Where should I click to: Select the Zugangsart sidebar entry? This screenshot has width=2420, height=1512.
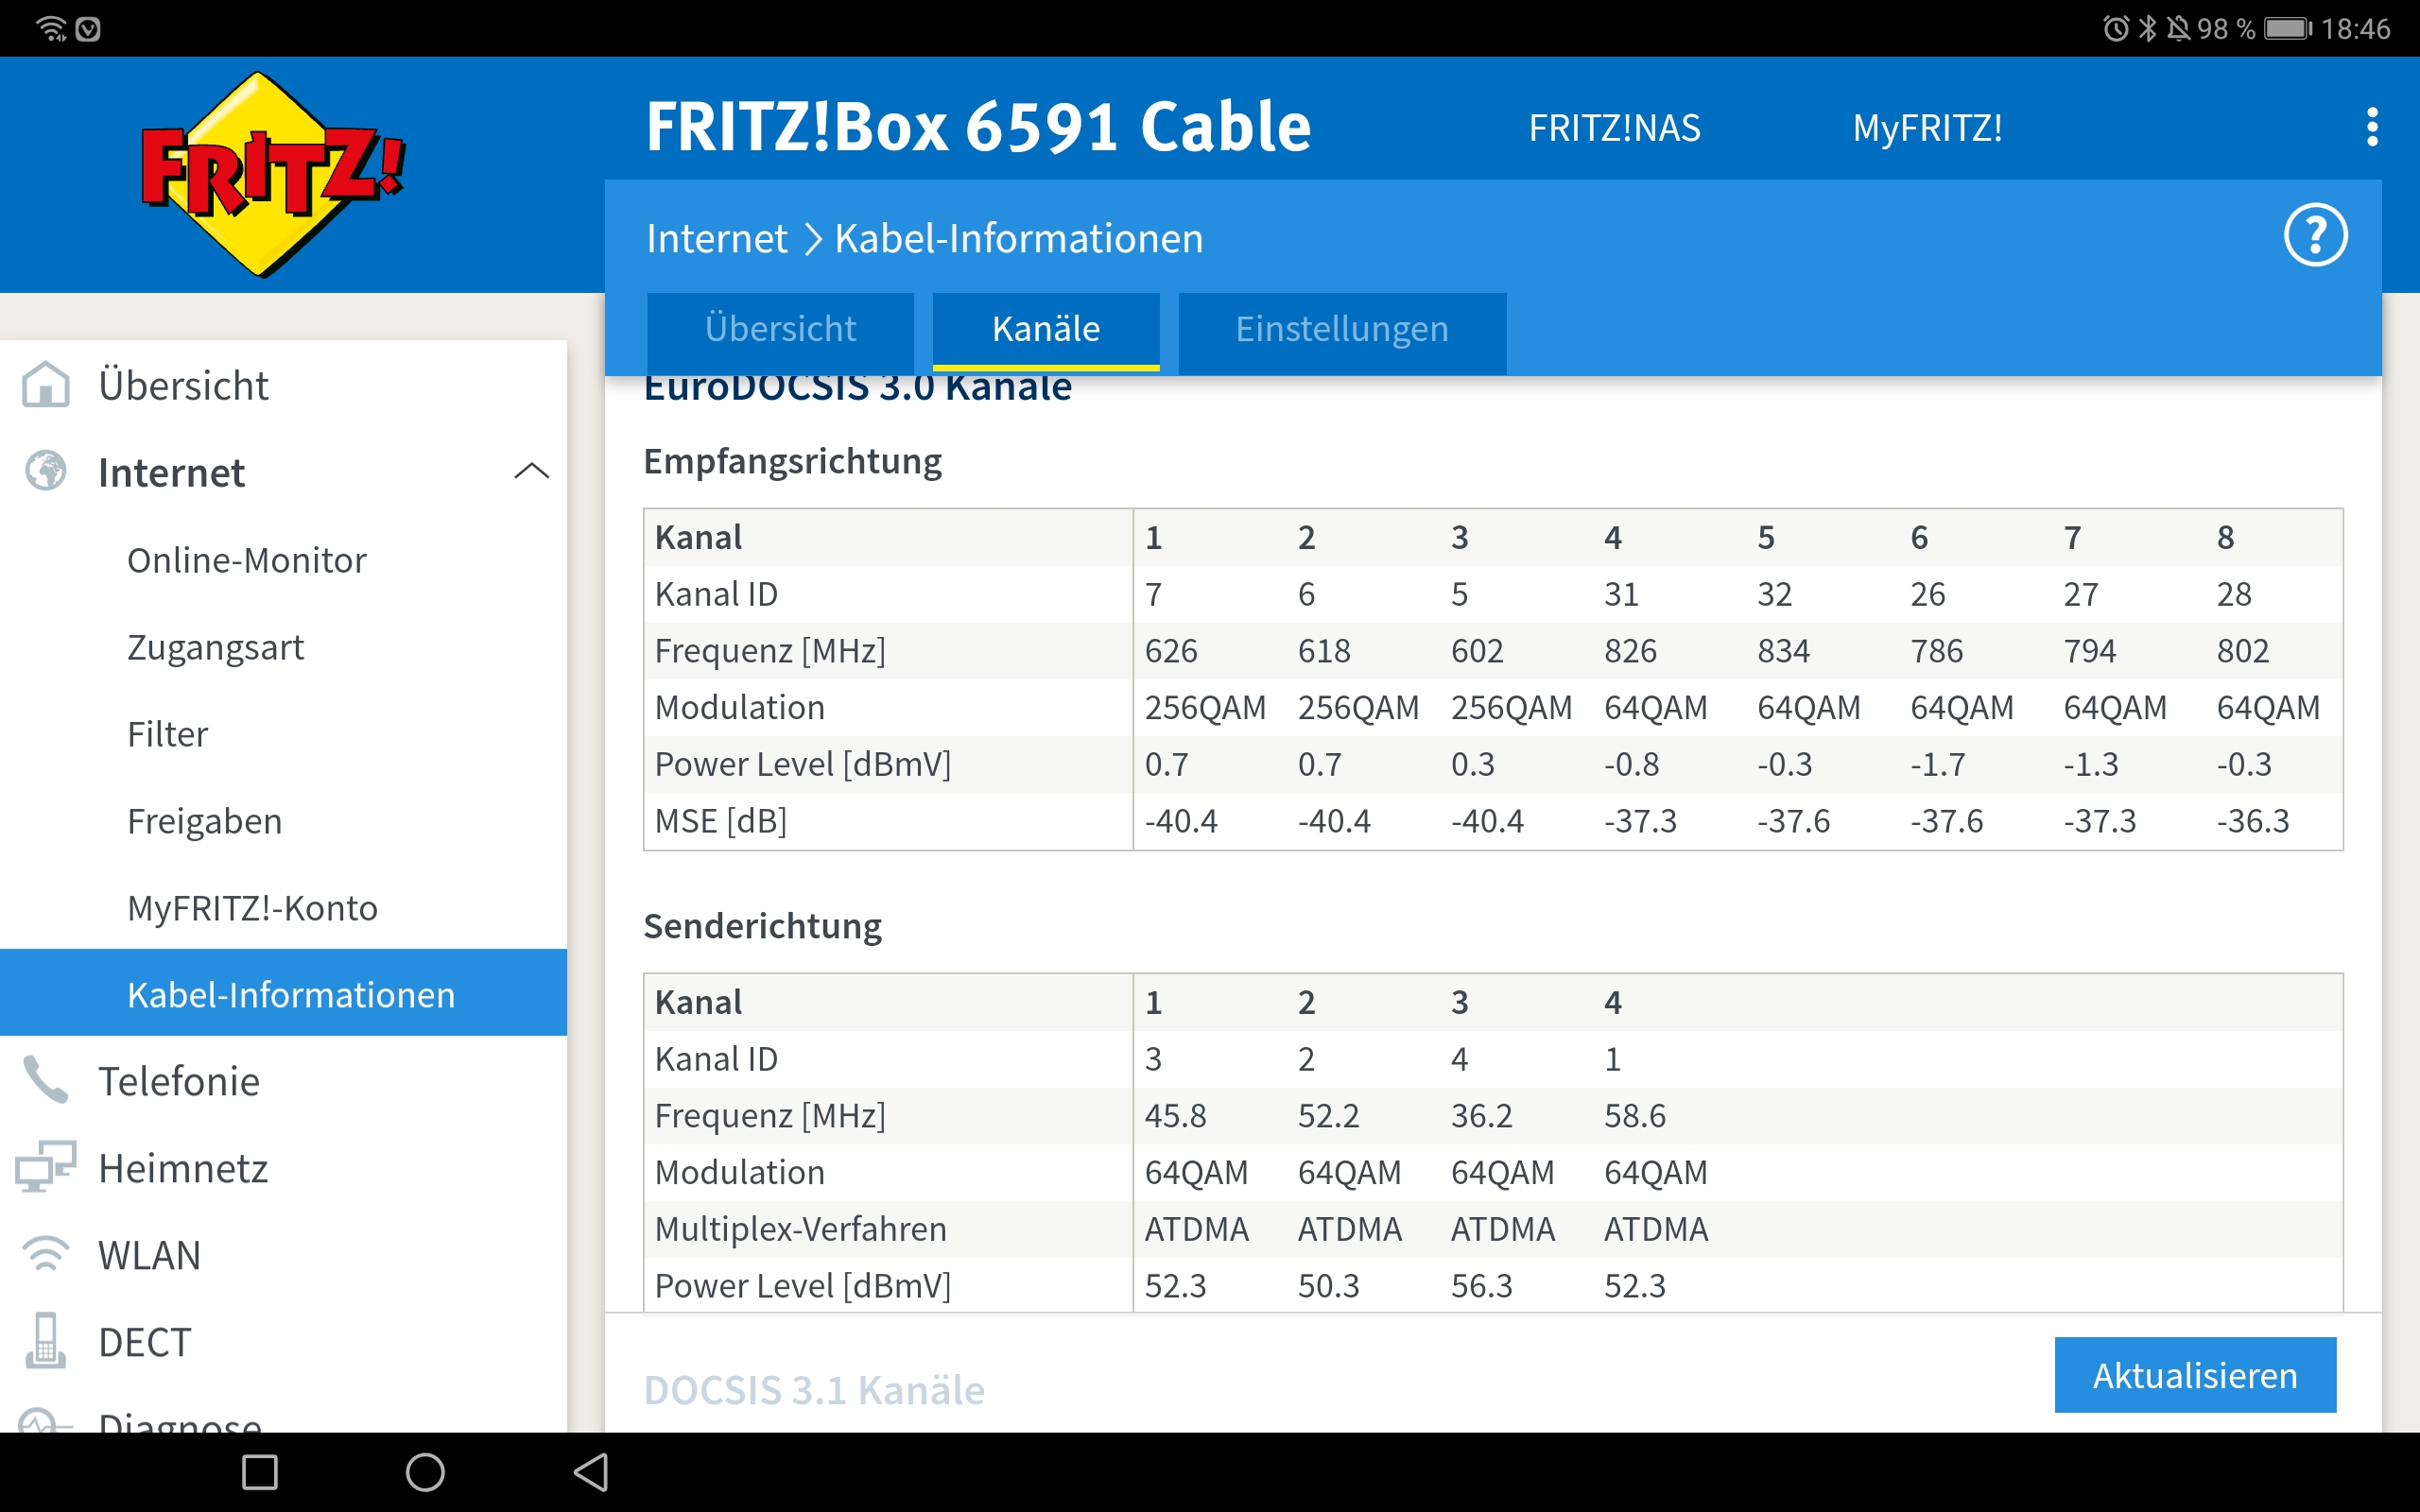(215, 647)
